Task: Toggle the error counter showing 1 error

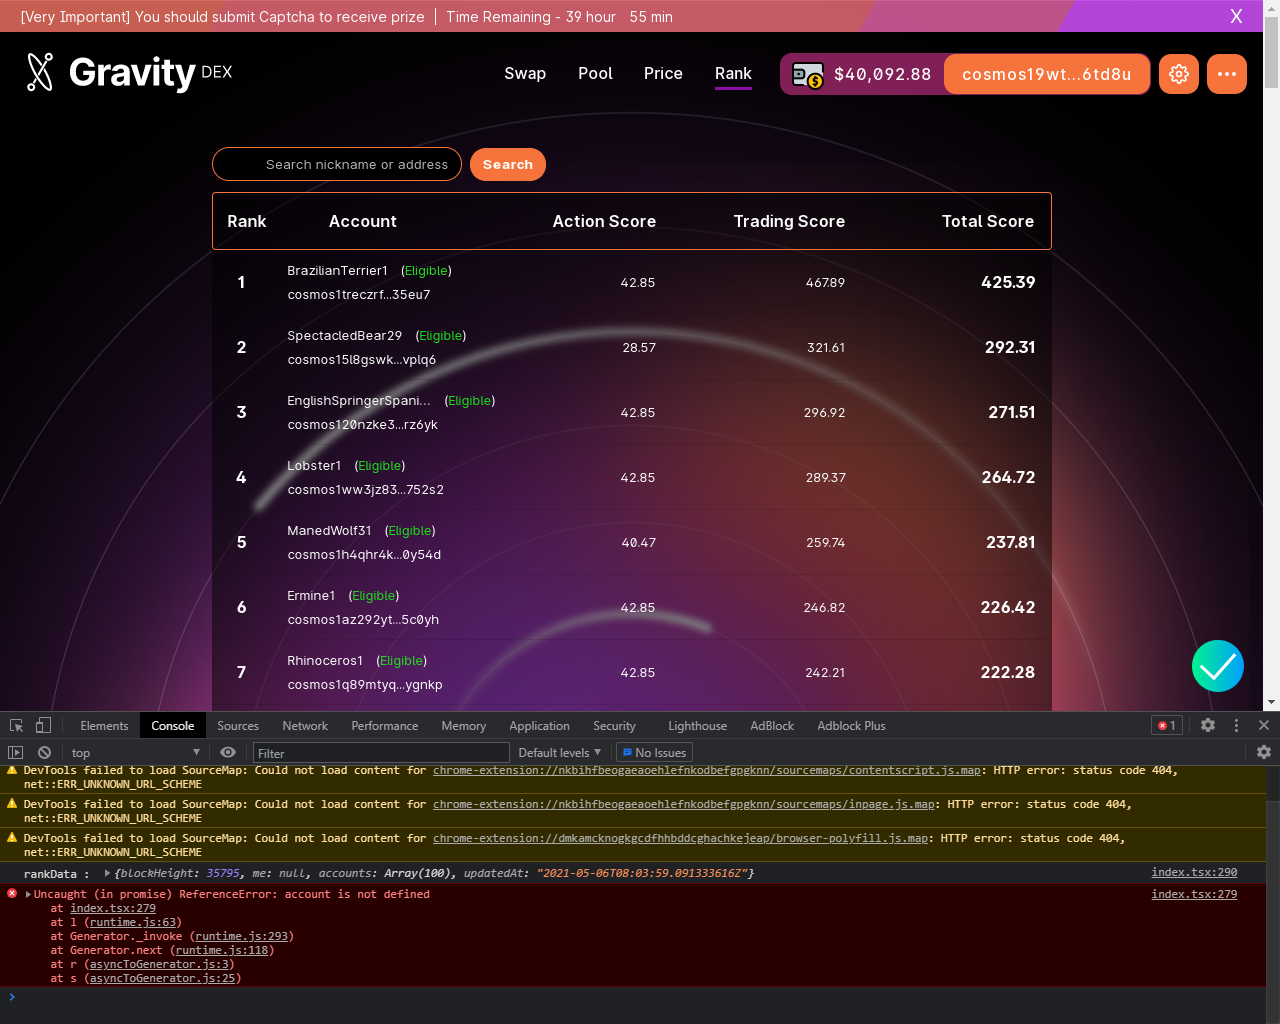Action: point(1166,725)
